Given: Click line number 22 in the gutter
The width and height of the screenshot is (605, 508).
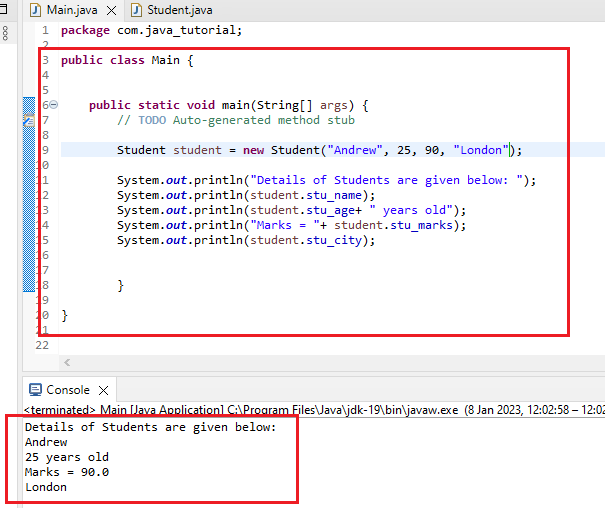Looking at the screenshot, I should 42,345.
